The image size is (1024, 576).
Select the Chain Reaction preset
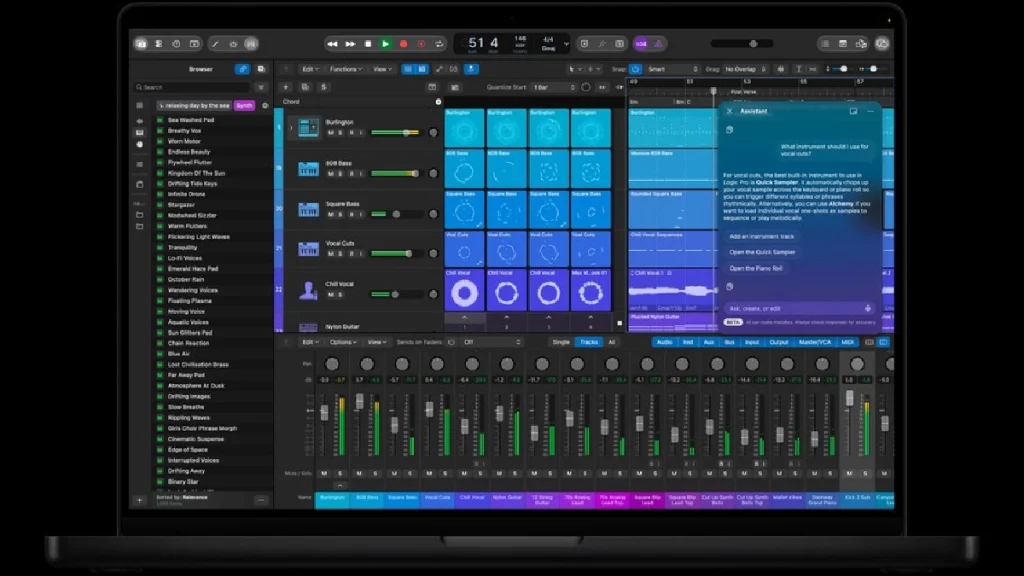click(188, 343)
